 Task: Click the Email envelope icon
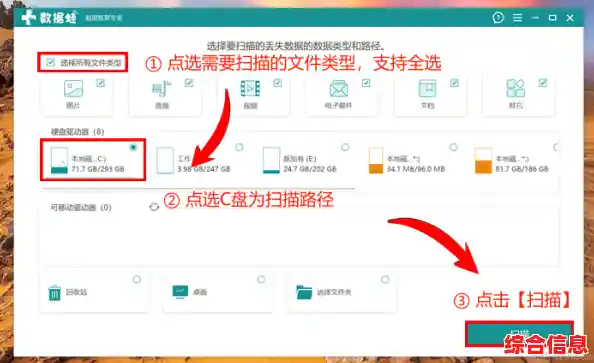click(x=339, y=89)
